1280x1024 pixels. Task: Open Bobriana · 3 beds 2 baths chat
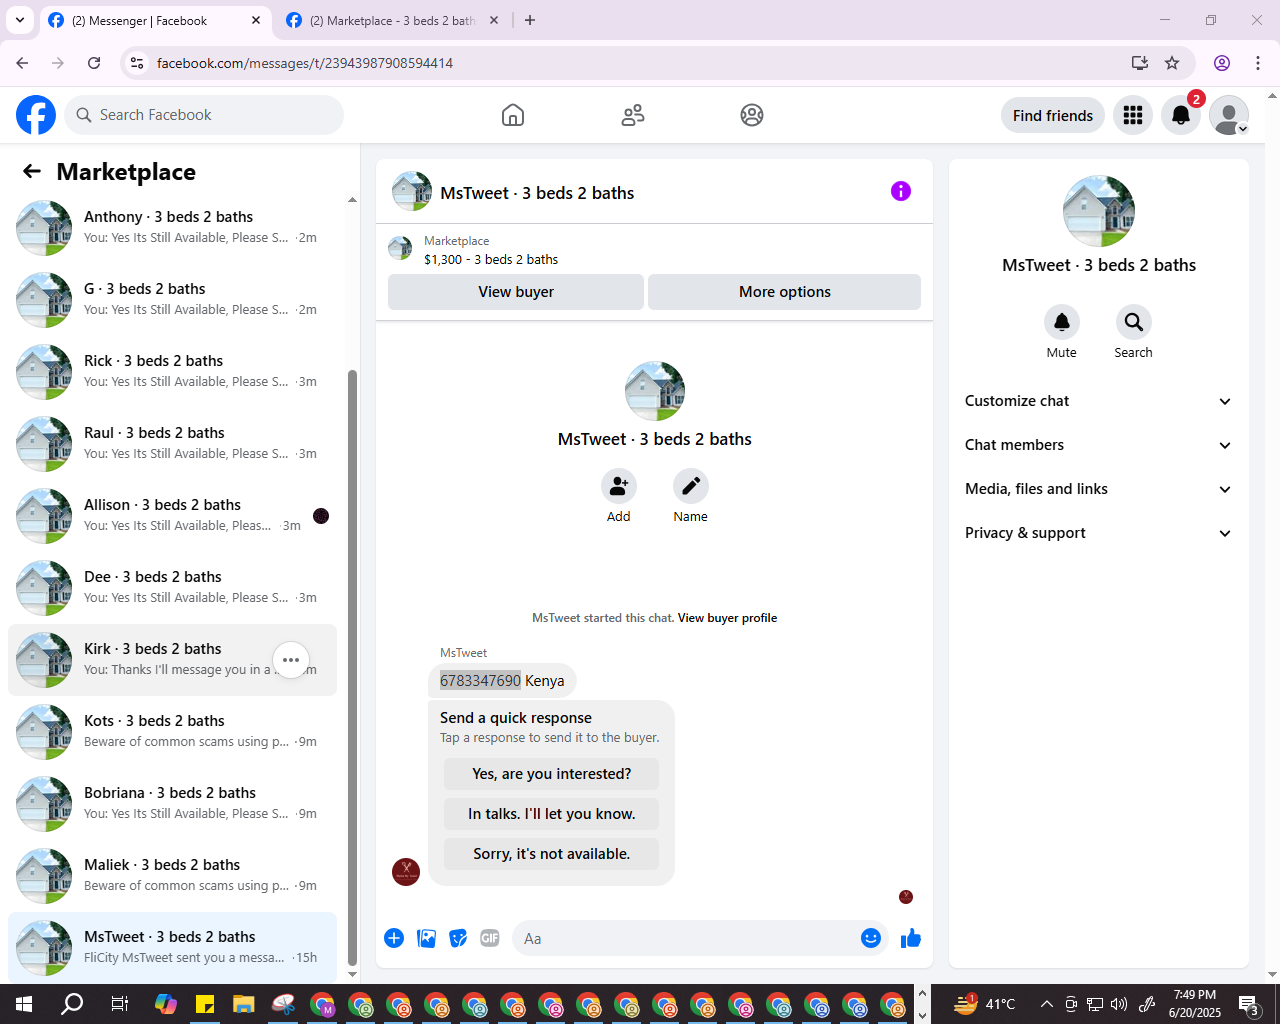(172, 803)
